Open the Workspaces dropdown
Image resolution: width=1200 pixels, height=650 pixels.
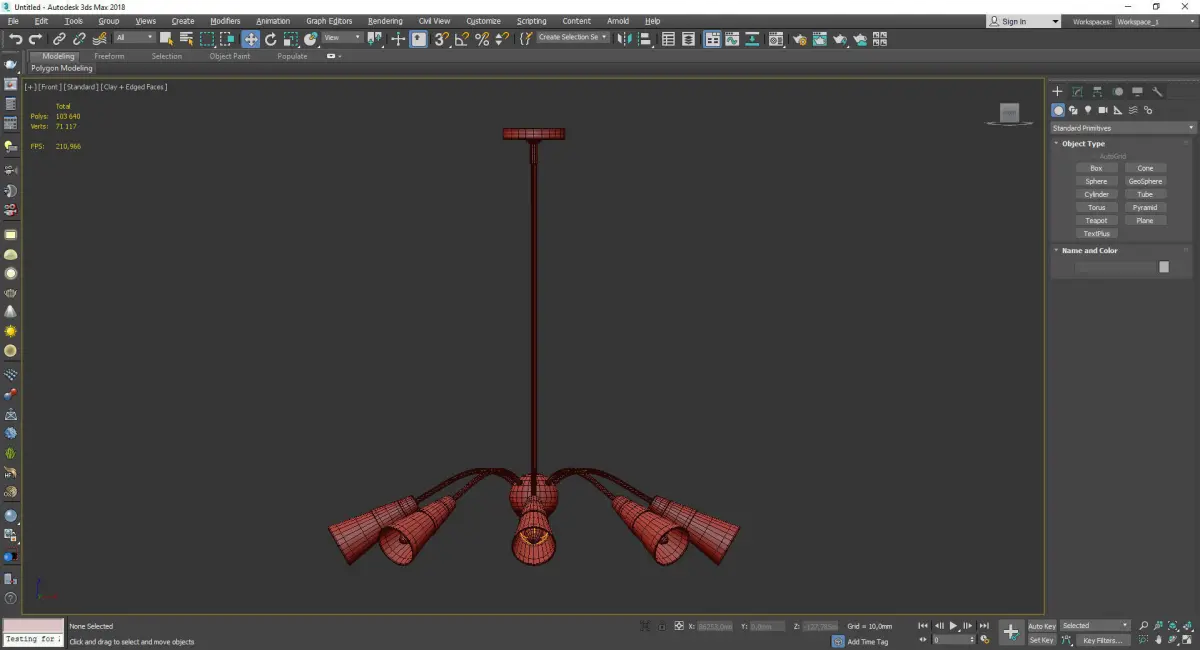tap(1157, 21)
